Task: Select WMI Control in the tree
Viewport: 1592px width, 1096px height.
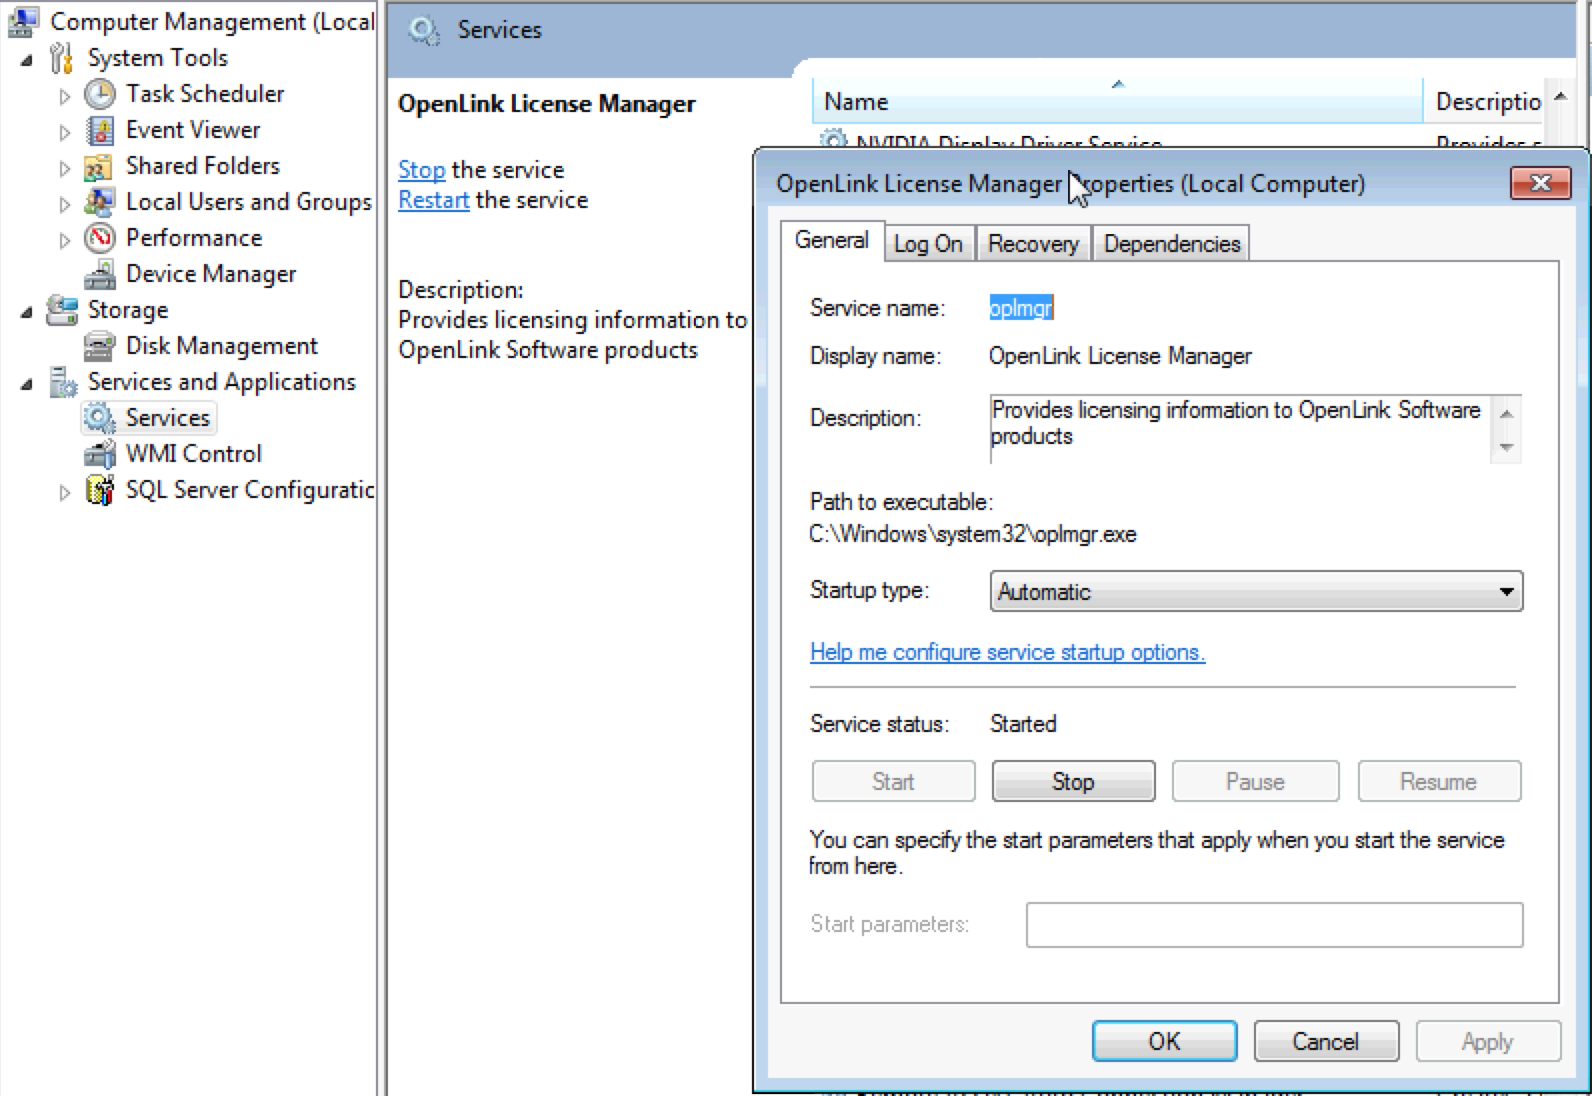Action: (x=194, y=454)
